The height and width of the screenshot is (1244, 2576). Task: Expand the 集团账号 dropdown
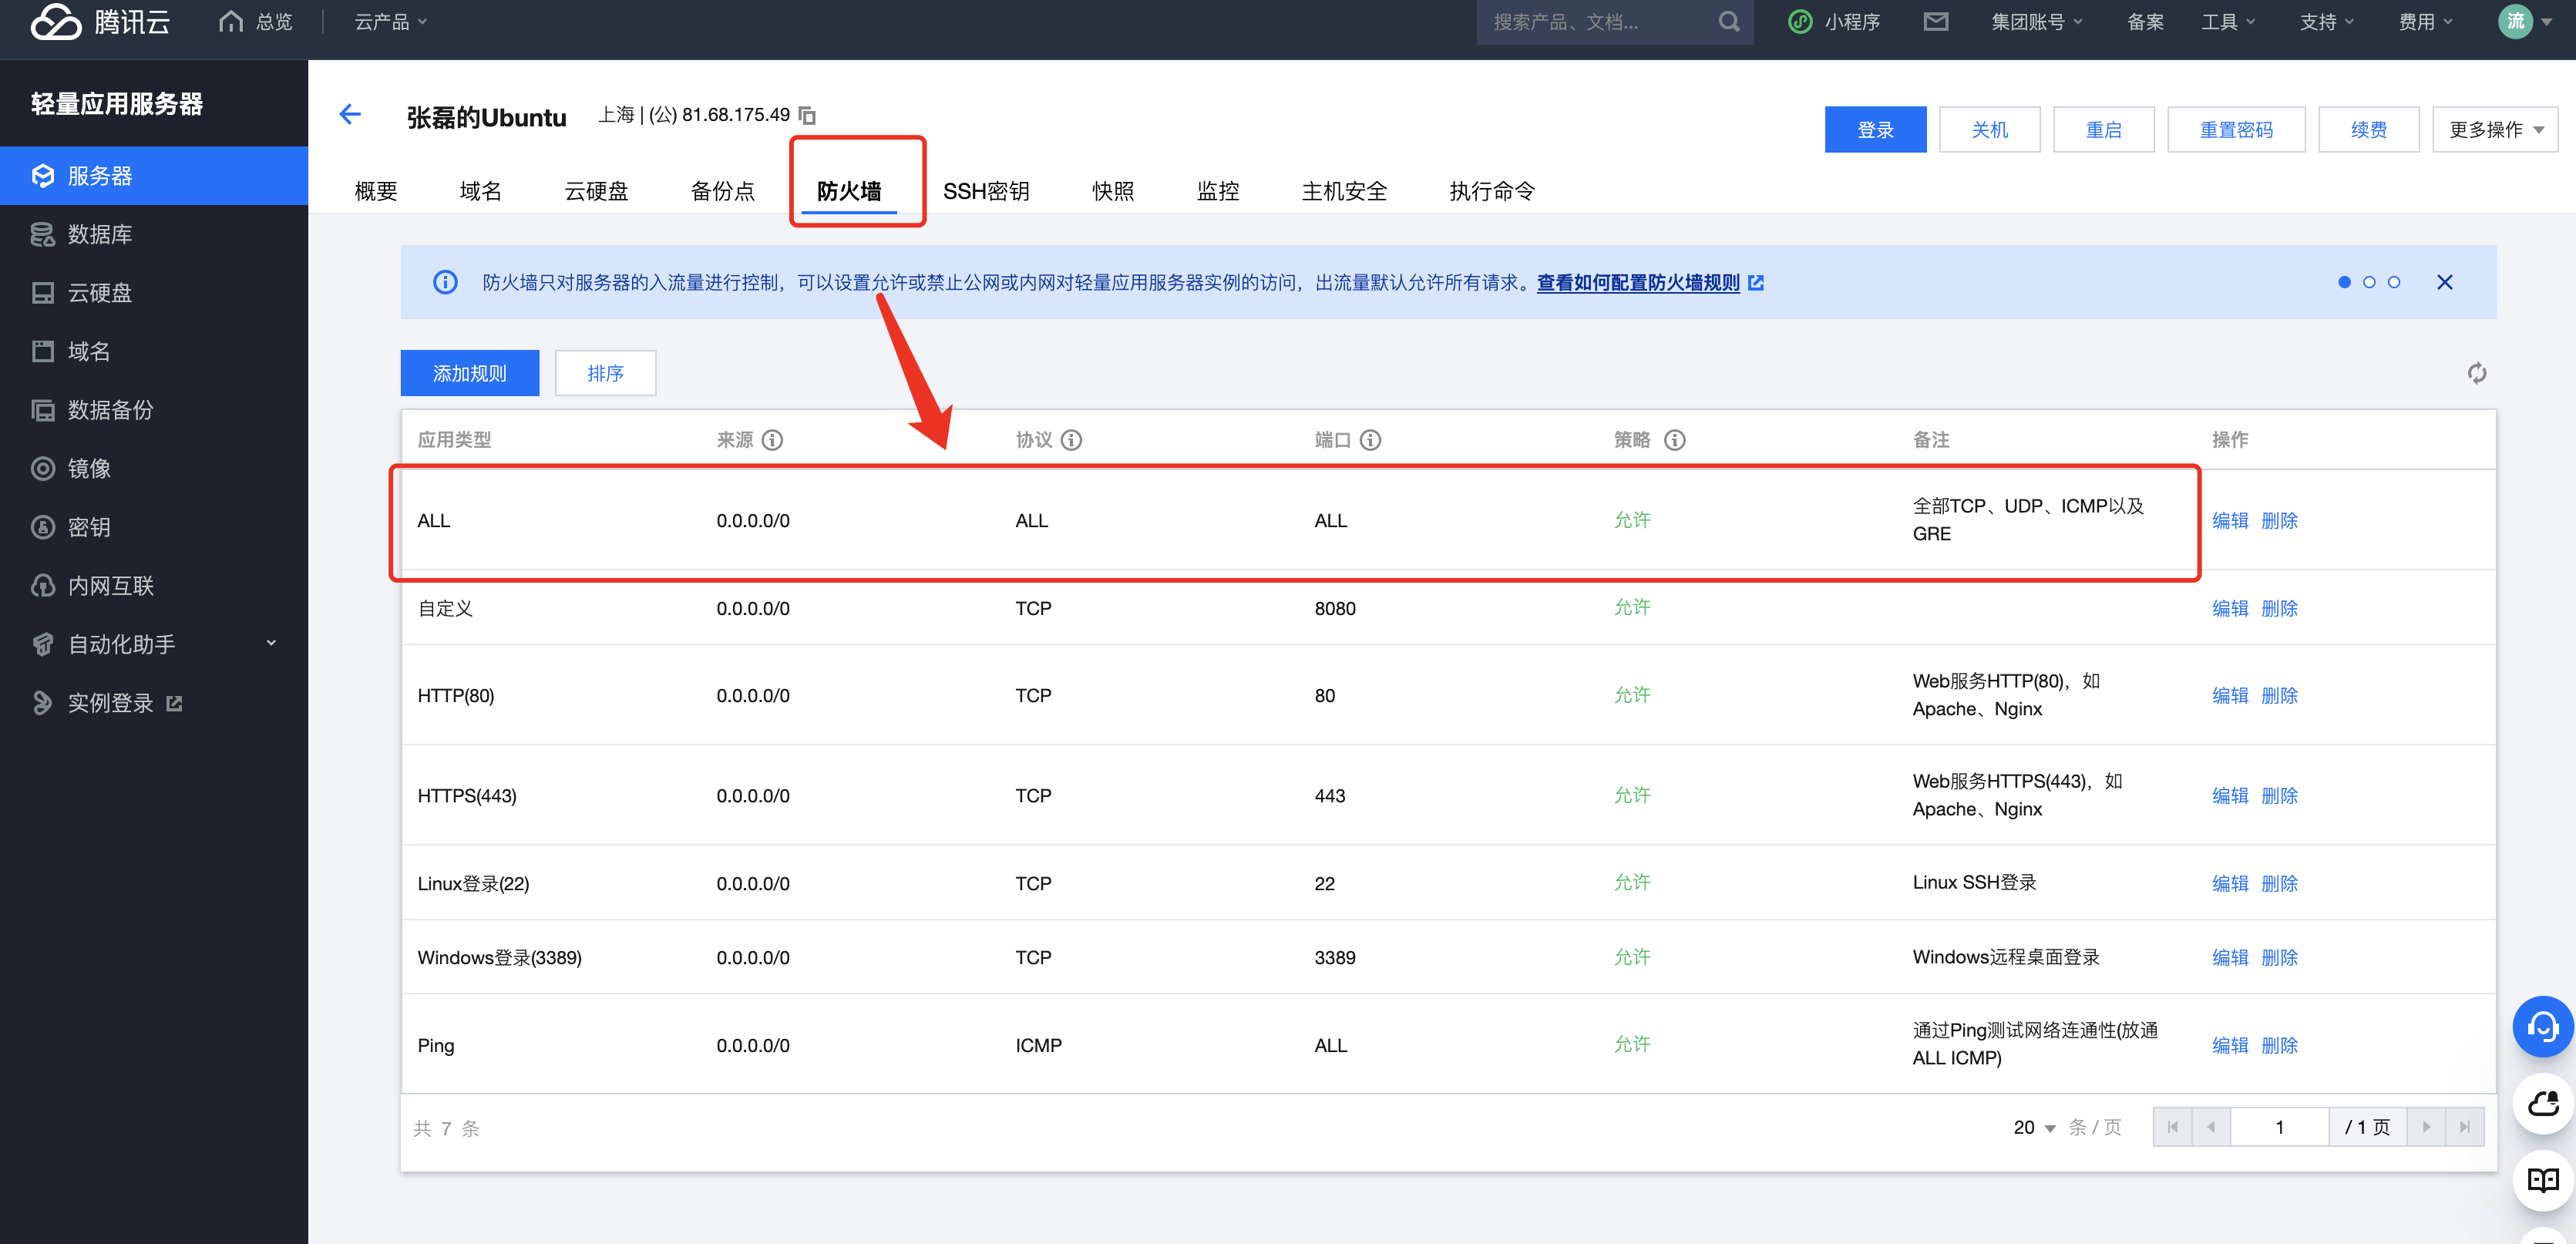[x=2037, y=22]
